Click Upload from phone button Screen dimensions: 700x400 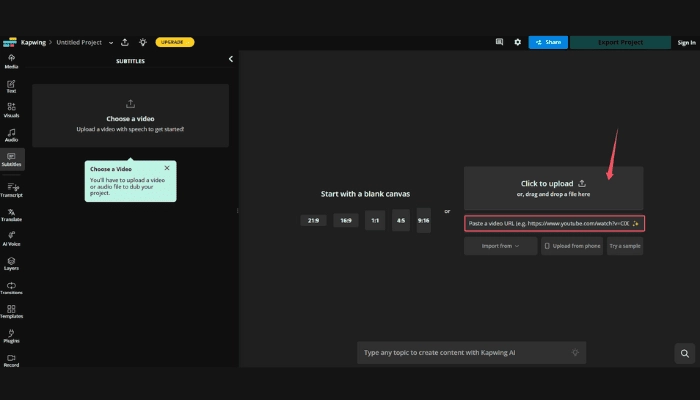572,246
